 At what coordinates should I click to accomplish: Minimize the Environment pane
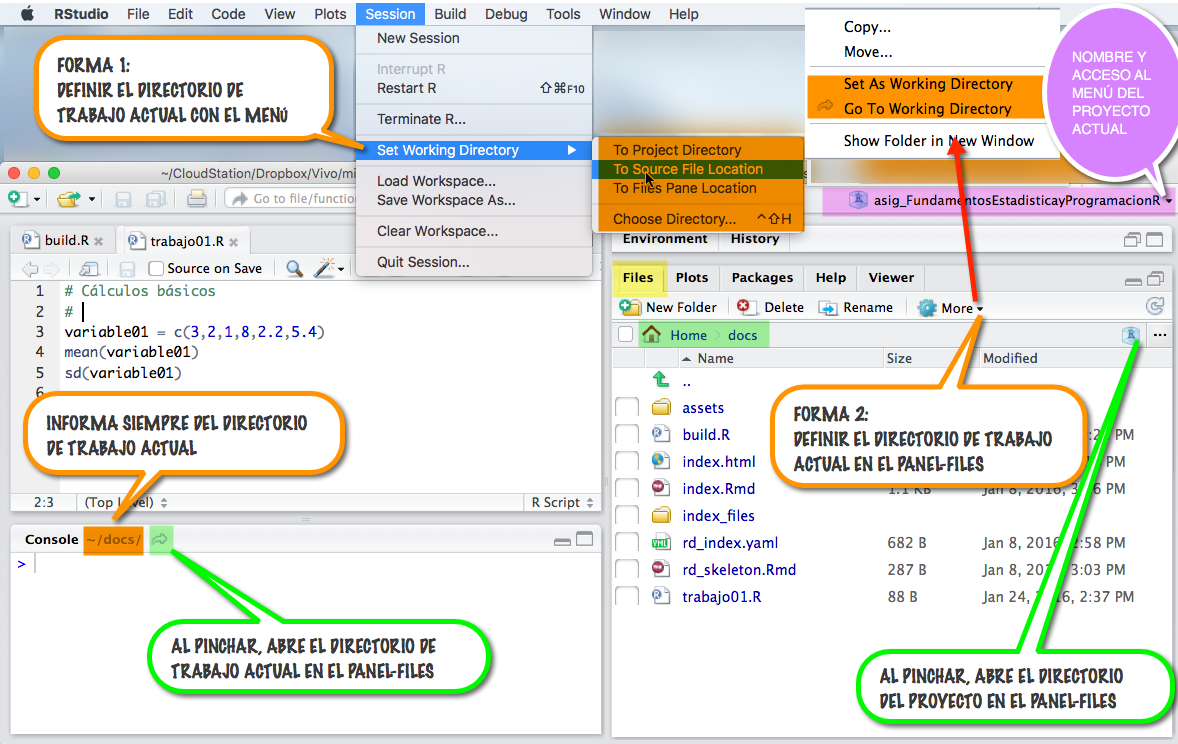coord(1132,240)
